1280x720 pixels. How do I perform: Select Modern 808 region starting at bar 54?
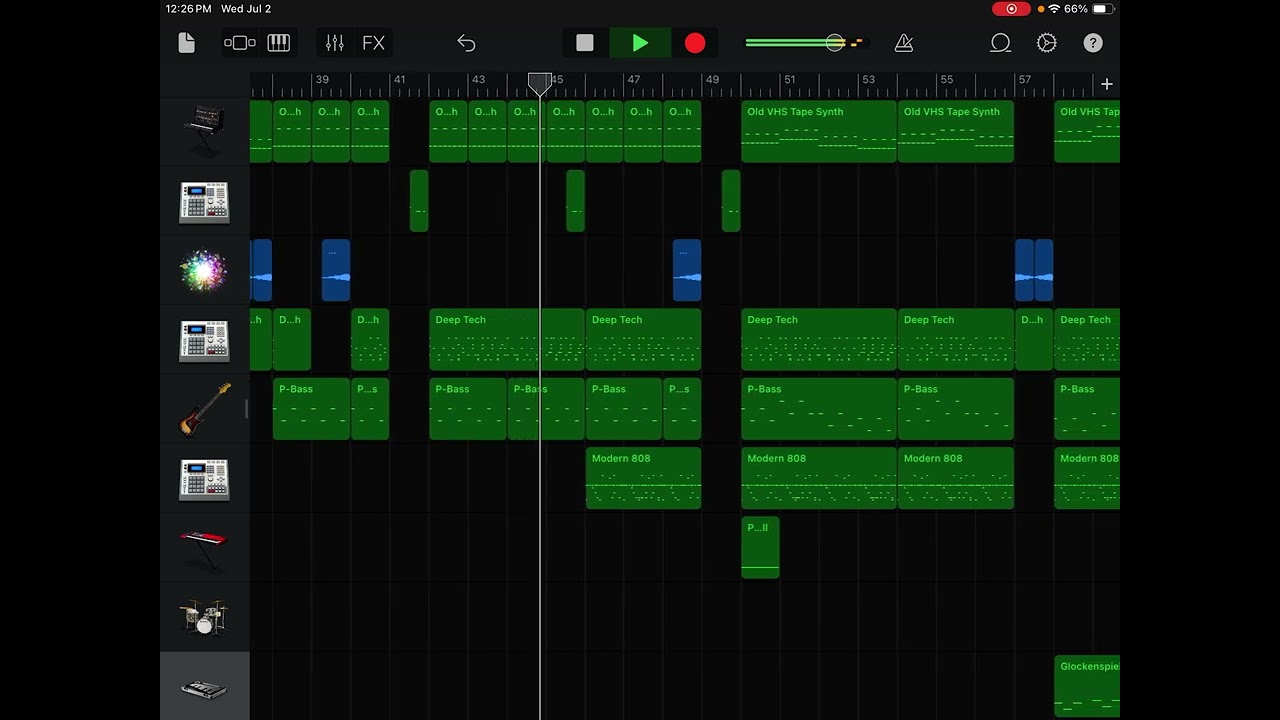coord(956,478)
